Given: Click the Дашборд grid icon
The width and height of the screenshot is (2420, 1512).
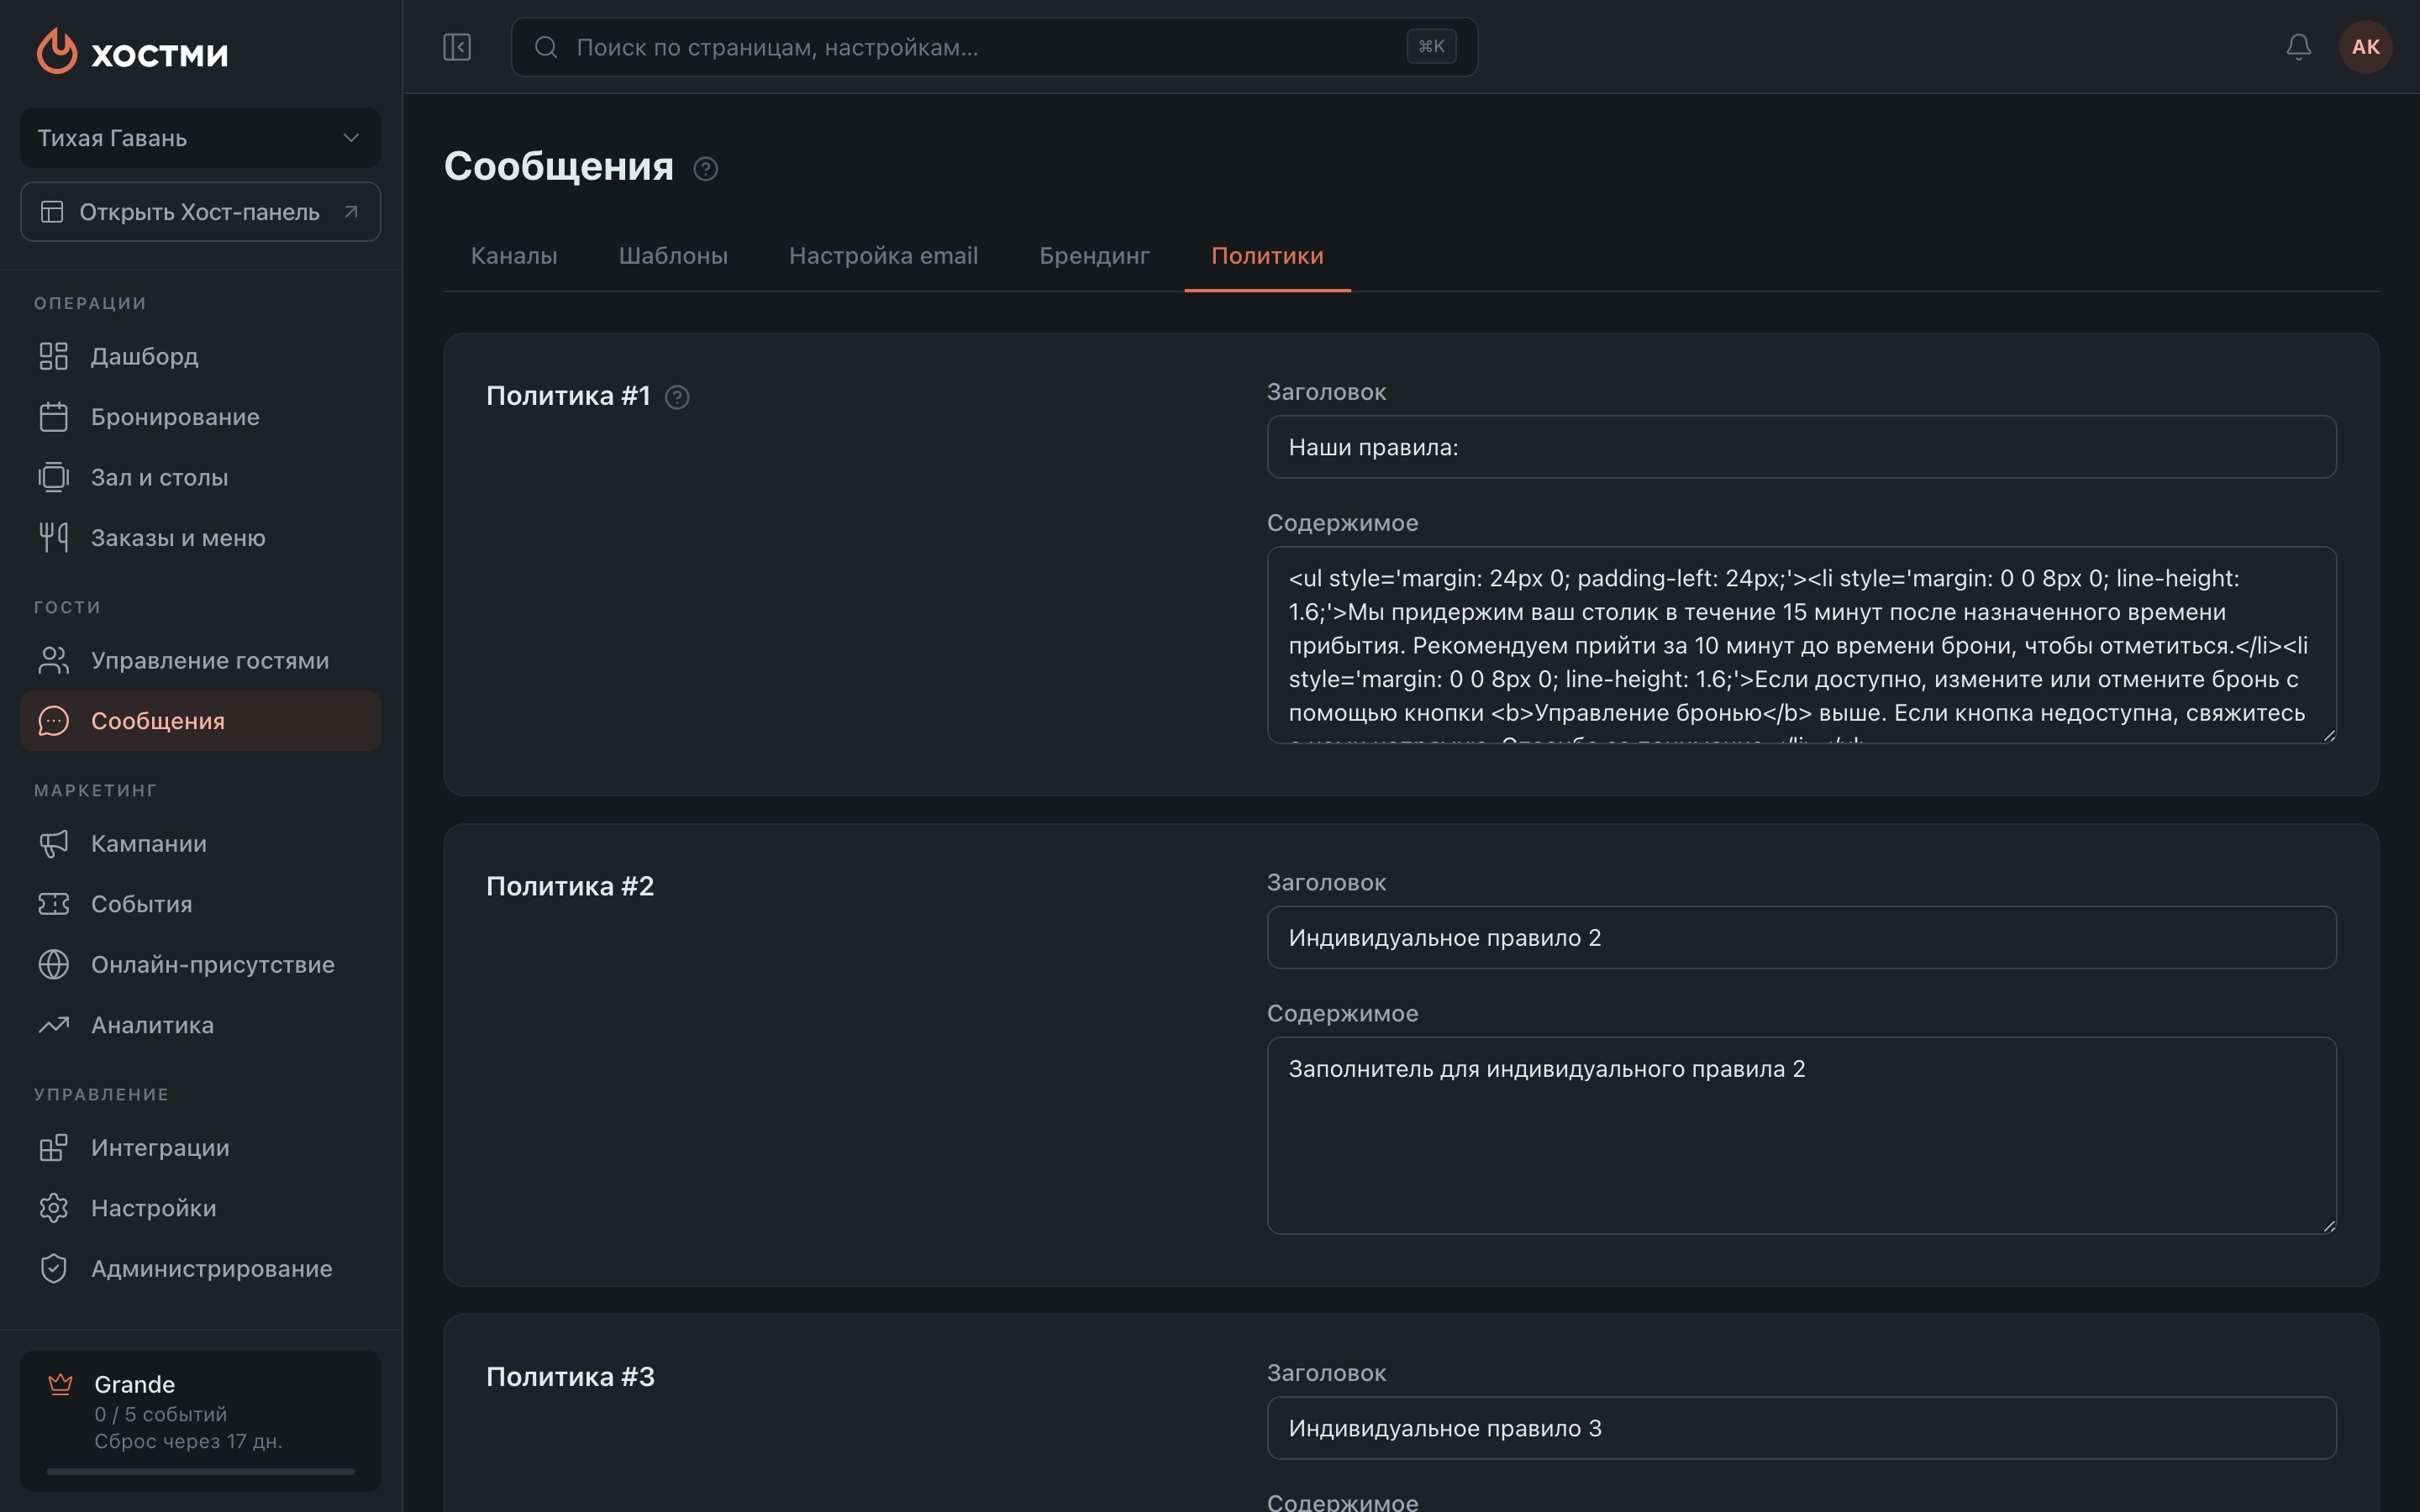Looking at the screenshot, I should (x=54, y=357).
